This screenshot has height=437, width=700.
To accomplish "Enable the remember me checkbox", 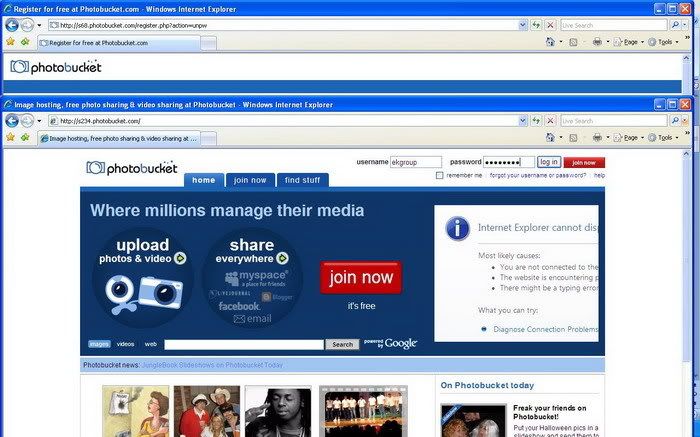I will (x=440, y=175).
